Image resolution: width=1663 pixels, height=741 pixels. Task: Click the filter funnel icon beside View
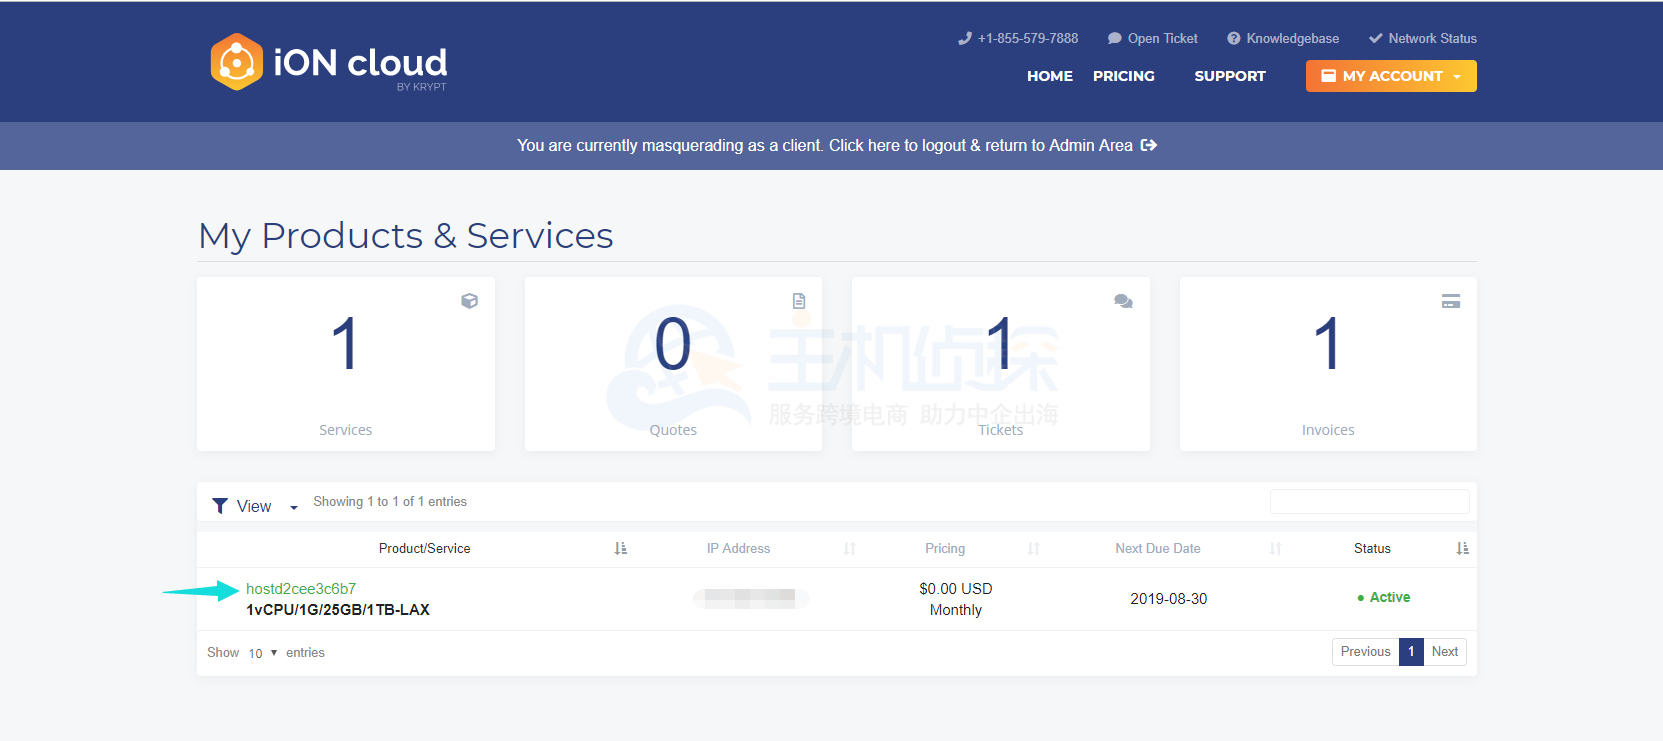tap(220, 506)
